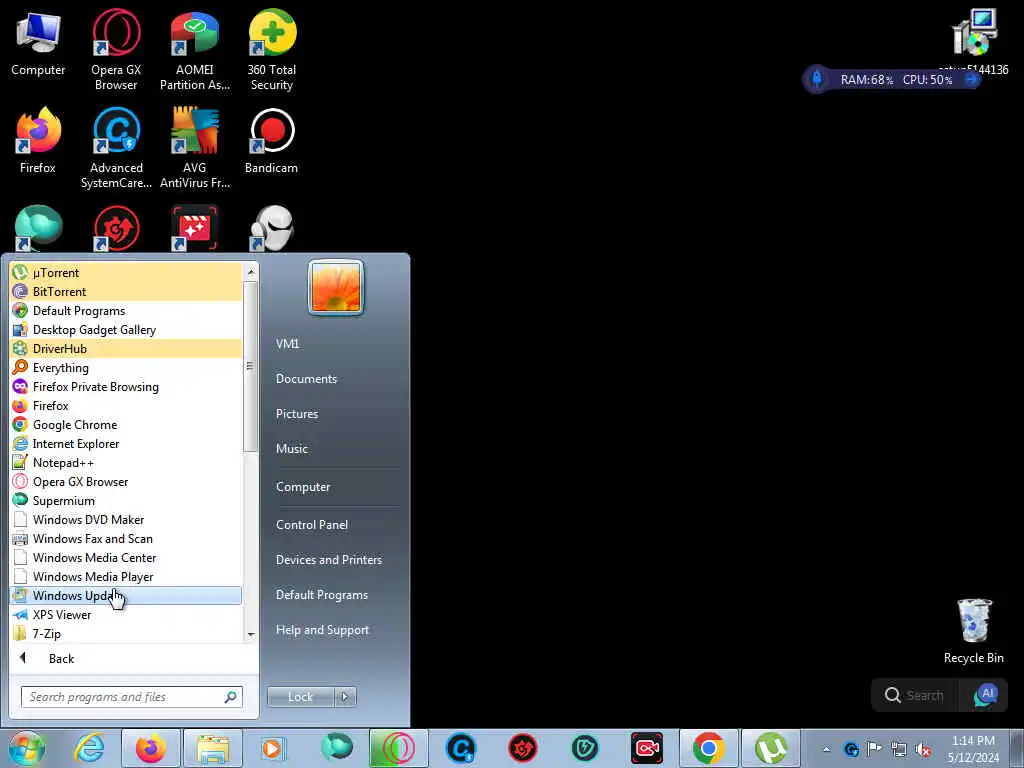Open Windows Update entry
Image resolution: width=1024 pixels, height=768 pixels.
click(125, 595)
